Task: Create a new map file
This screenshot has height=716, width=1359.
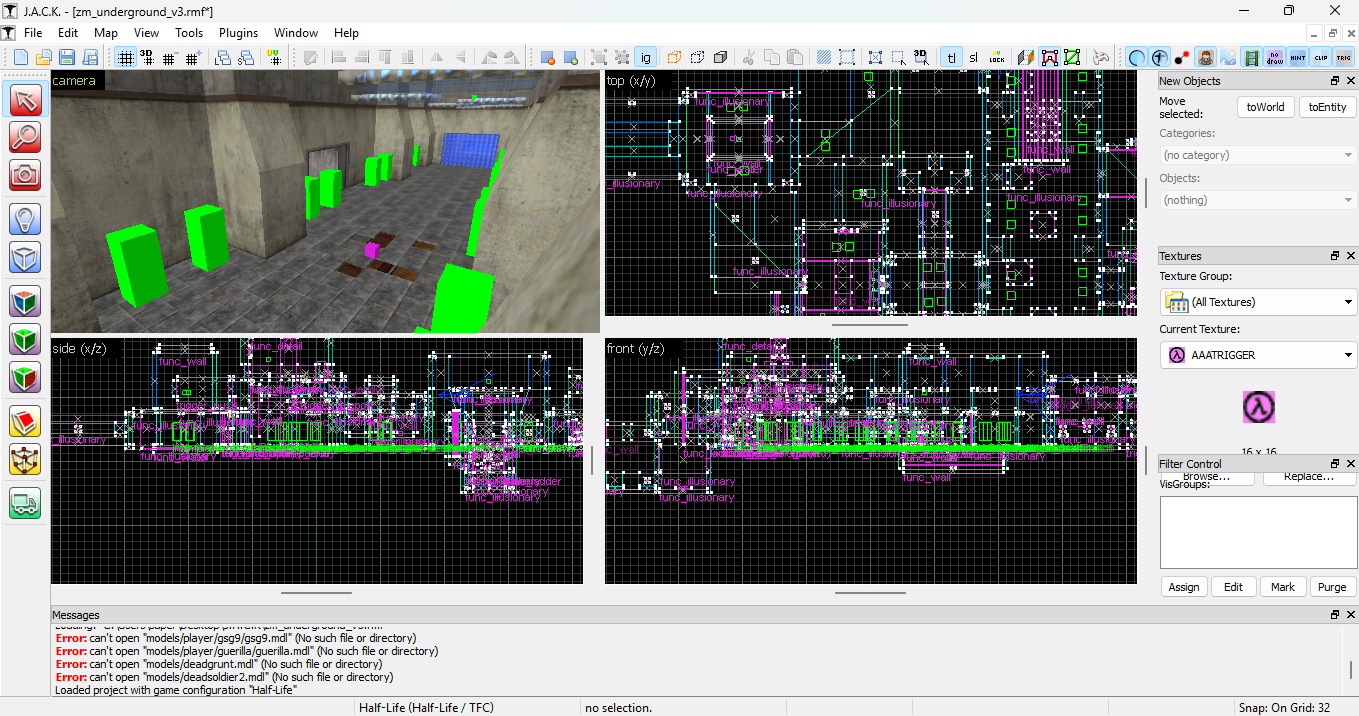Action: [23, 57]
